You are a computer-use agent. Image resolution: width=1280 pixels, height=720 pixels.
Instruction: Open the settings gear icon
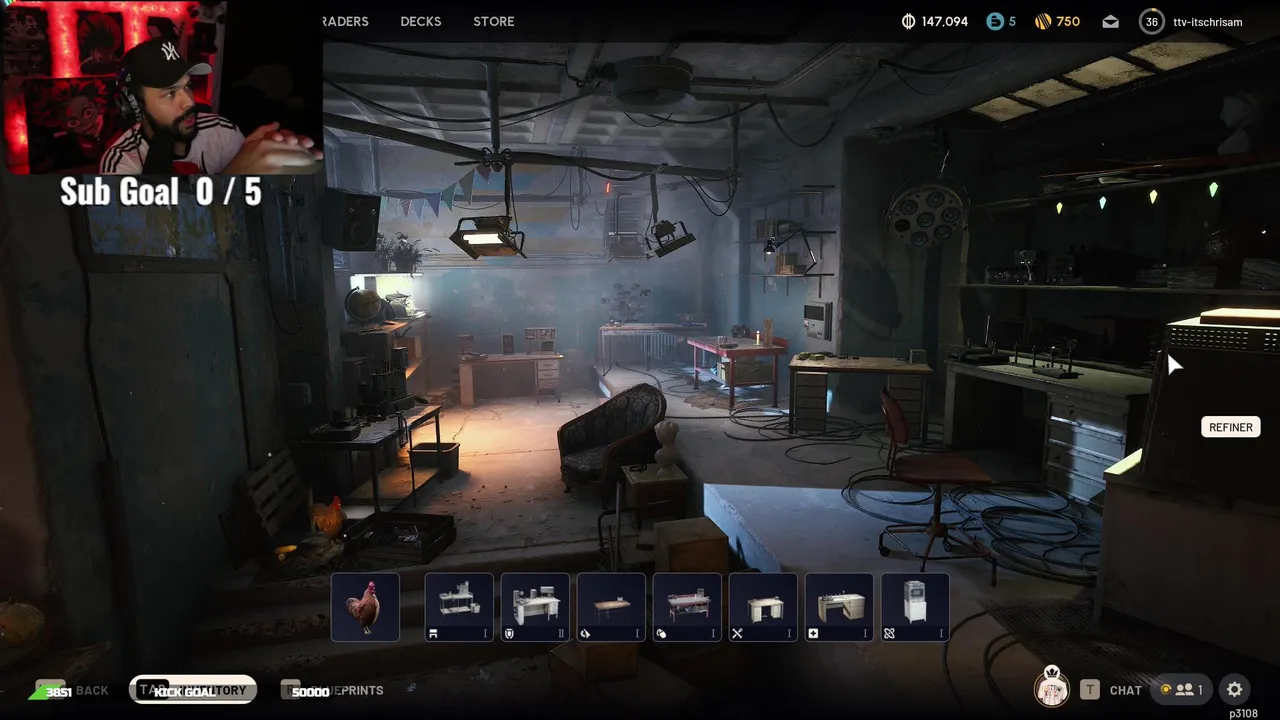click(x=1234, y=689)
